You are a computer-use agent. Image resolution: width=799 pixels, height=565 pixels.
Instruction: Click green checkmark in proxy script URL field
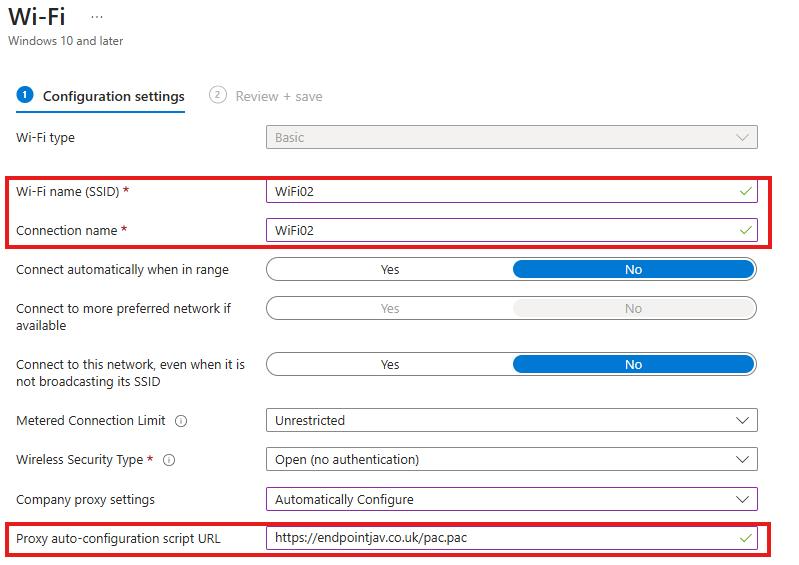click(x=745, y=538)
